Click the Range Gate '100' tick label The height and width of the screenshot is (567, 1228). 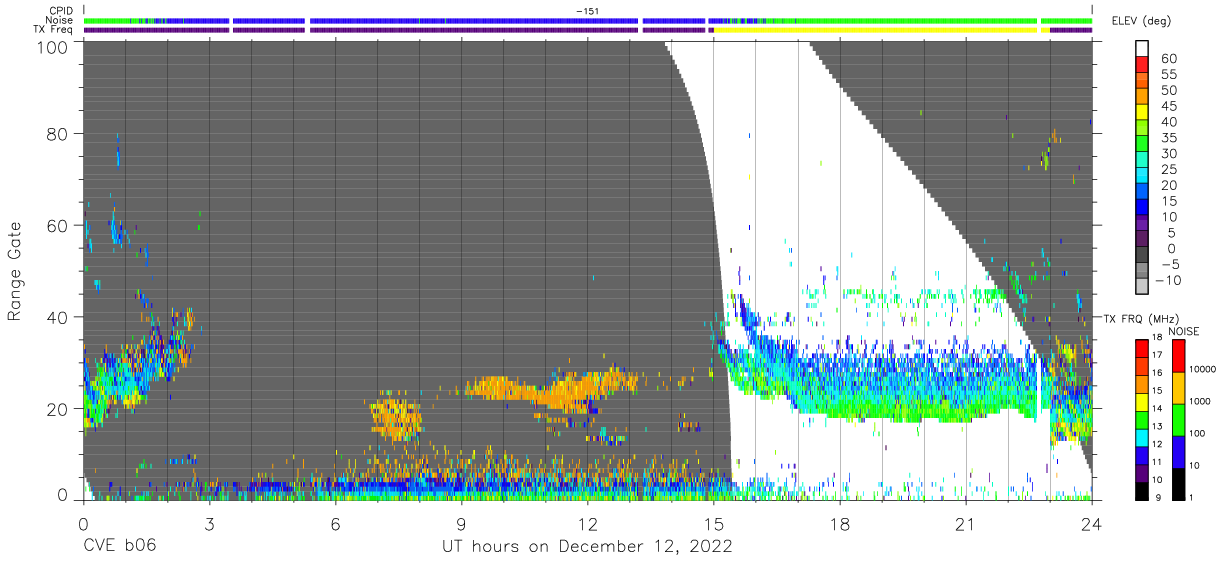[52, 46]
